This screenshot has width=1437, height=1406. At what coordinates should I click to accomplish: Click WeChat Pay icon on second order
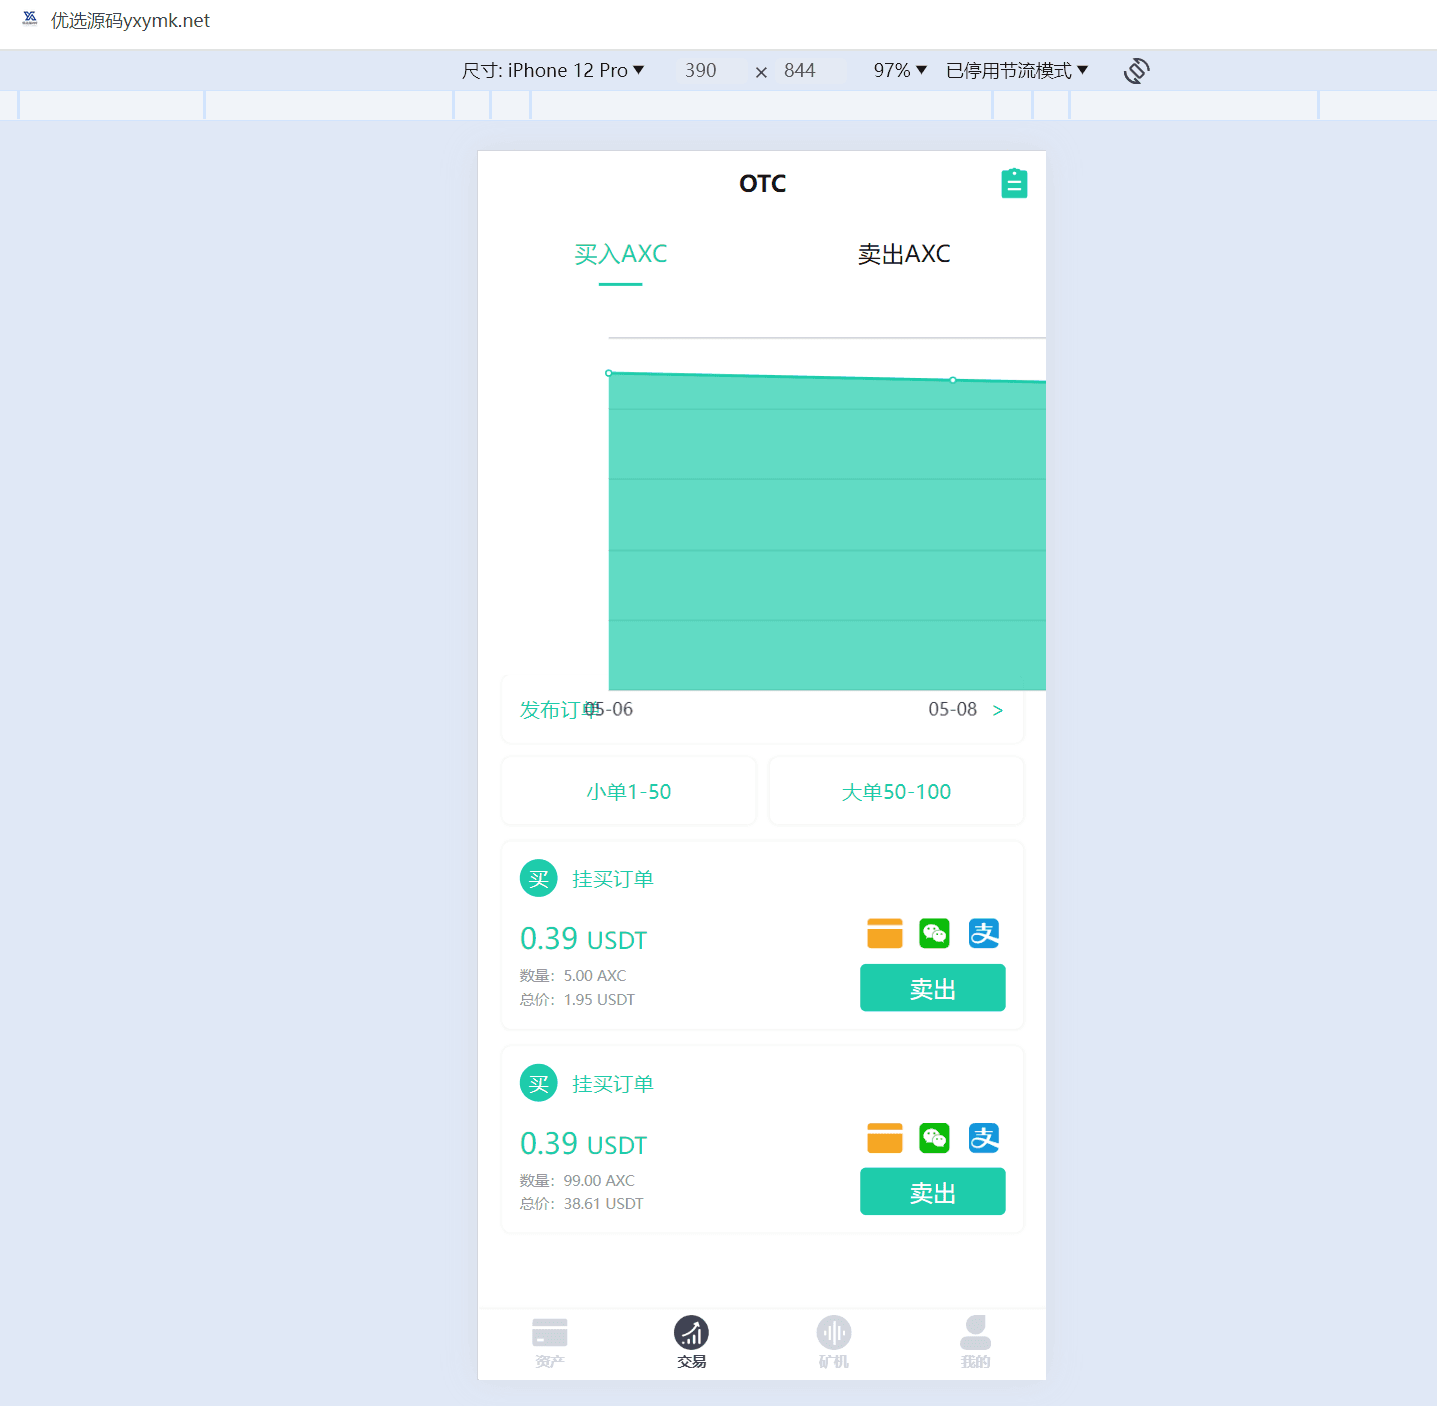[934, 1138]
